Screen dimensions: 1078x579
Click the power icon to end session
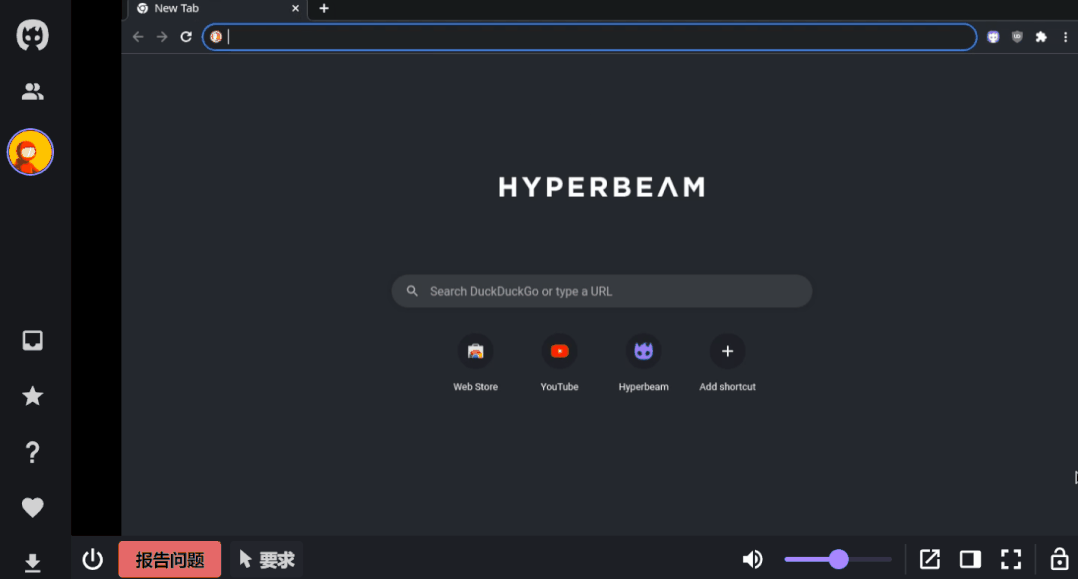point(93,559)
